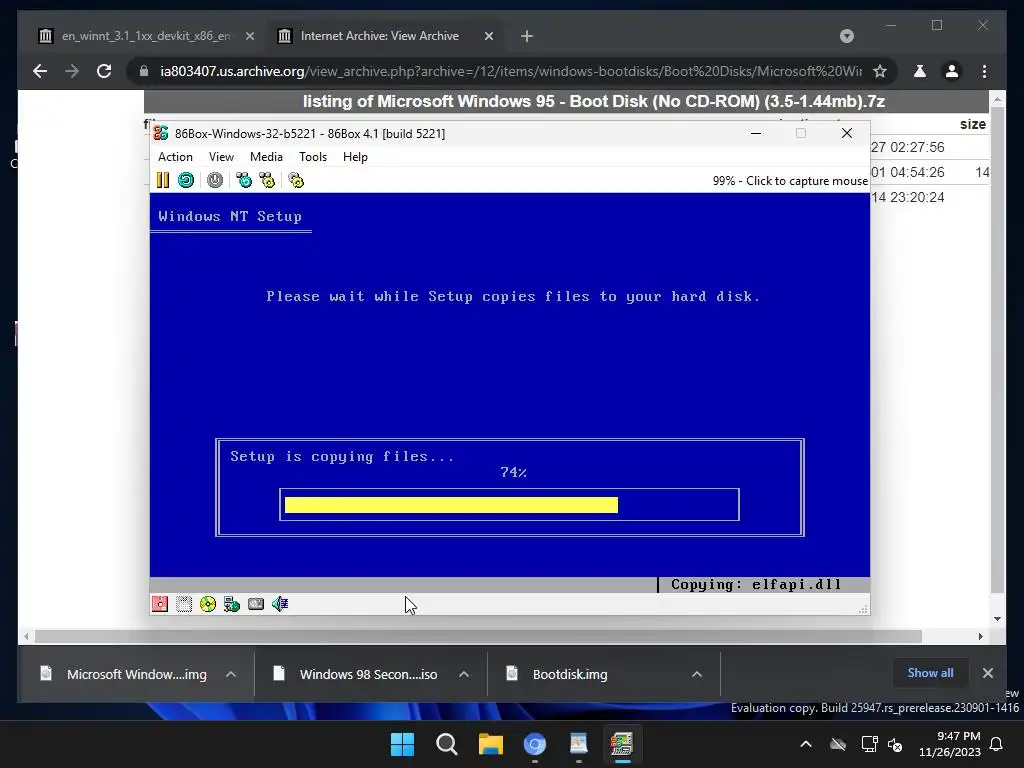
Task: Open the 86Box app logo icon in title bar
Action: pyautogui.click(x=161, y=133)
